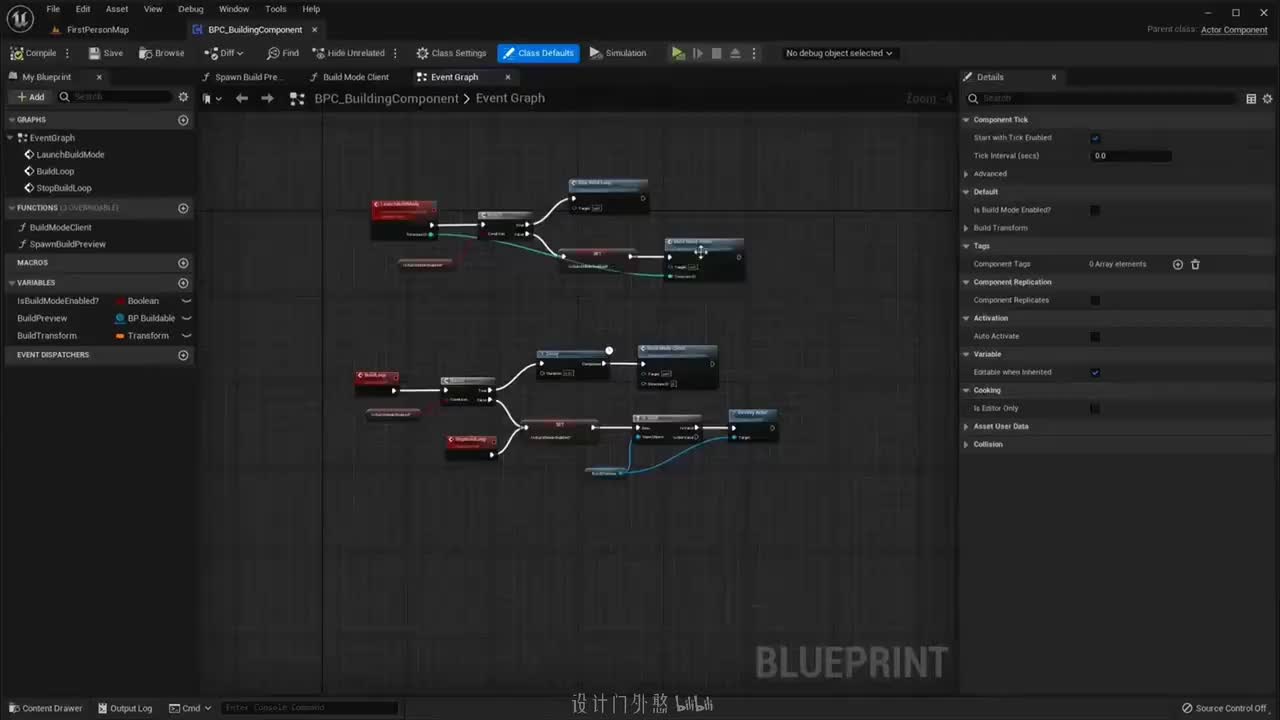Enable Is Build Mode Enabled checkbox

pos(1095,210)
